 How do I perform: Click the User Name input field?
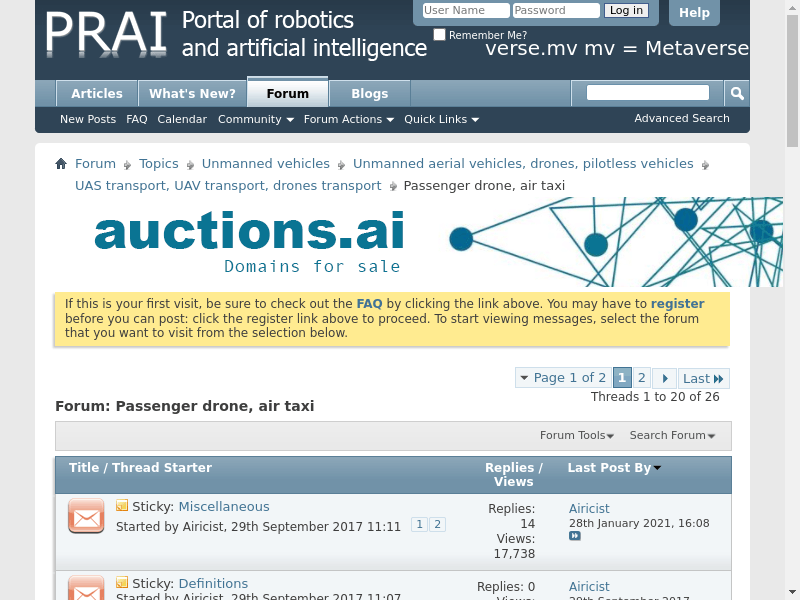click(x=466, y=10)
